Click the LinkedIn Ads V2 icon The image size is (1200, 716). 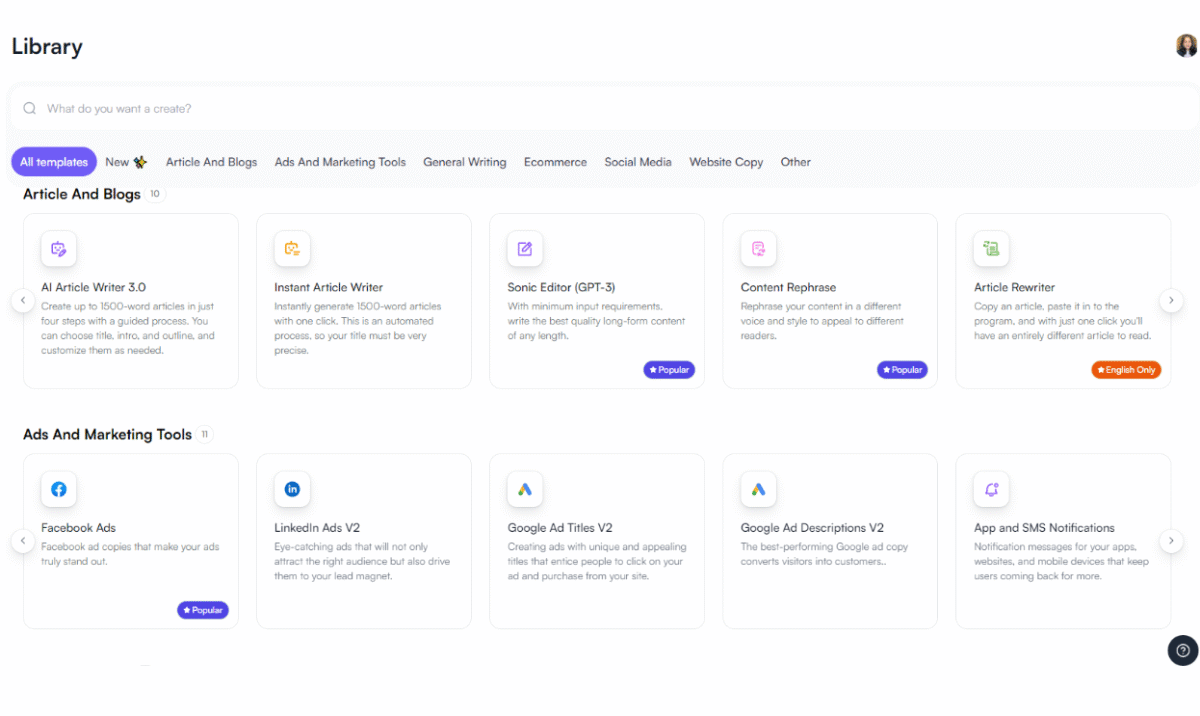pos(292,489)
